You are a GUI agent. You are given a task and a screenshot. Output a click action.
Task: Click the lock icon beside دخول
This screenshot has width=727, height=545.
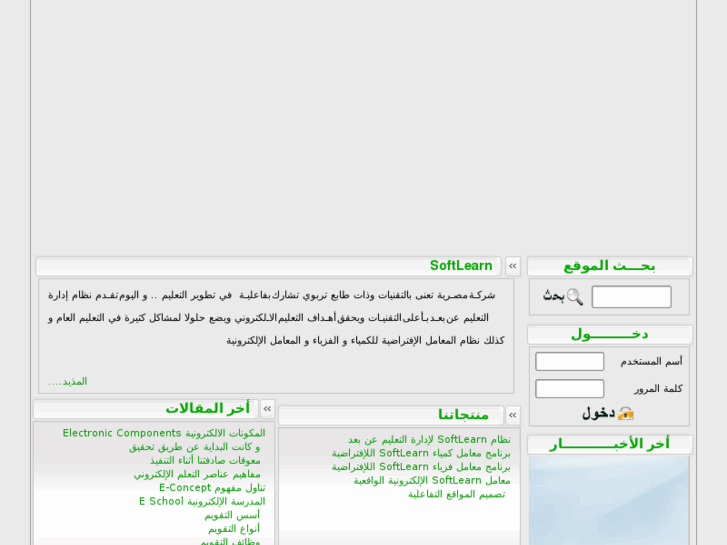click(625, 413)
